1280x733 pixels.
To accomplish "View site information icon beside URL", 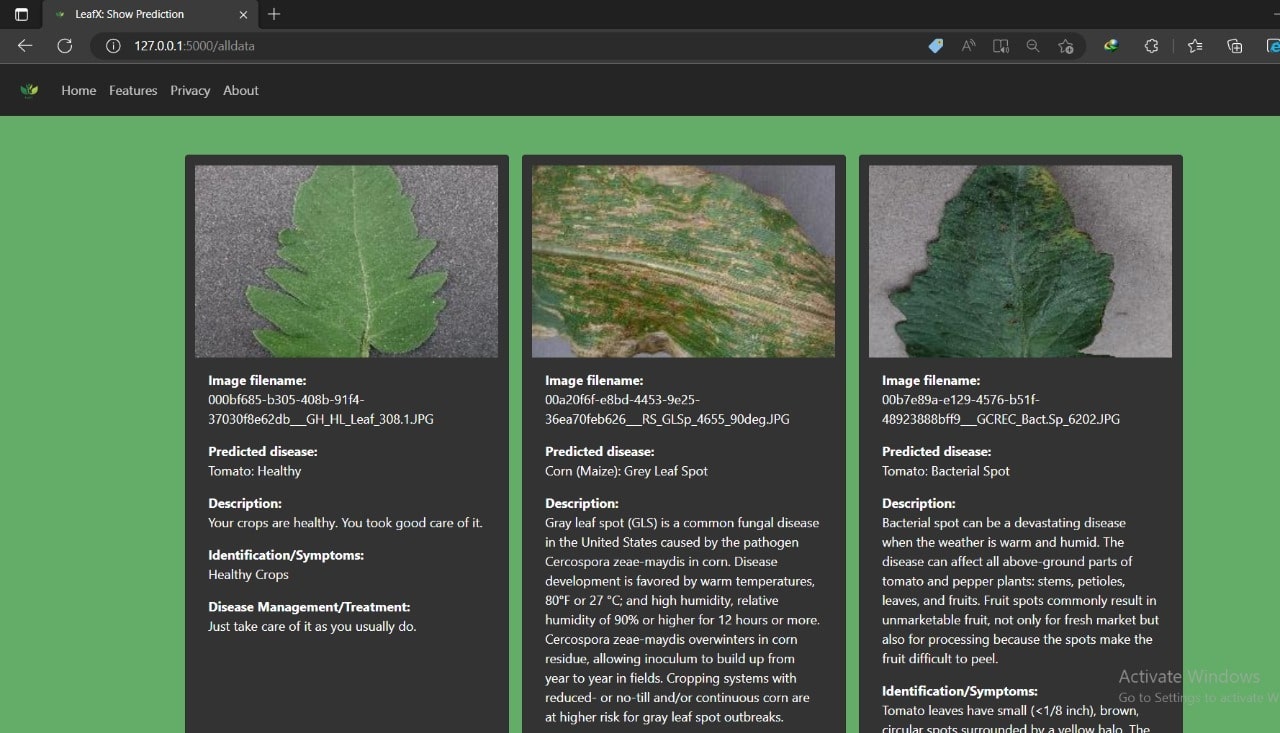I will click(113, 46).
